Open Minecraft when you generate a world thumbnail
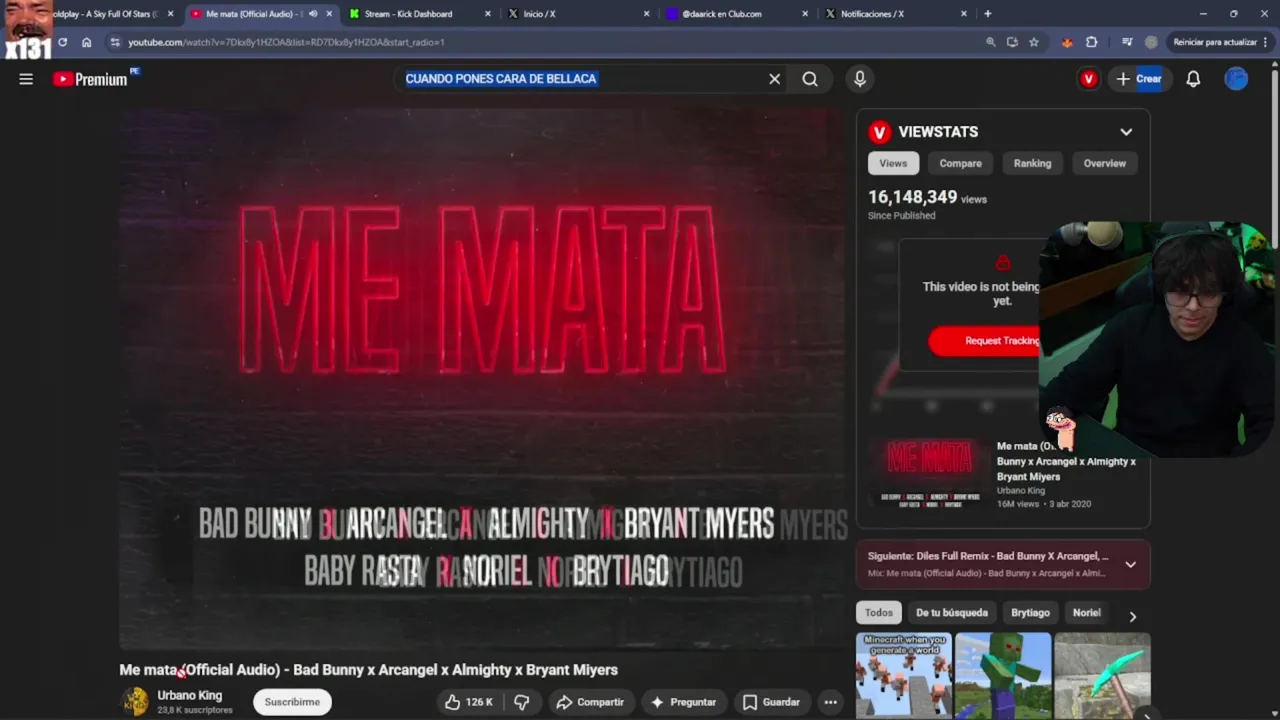 (x=903, y=675)
